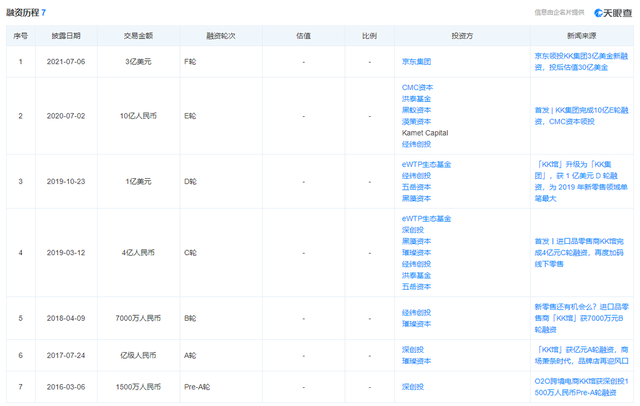Screen dimensions: 640x406
Task: Open 经纬创投 investor link in E轮 row
Action: [416, 144]
